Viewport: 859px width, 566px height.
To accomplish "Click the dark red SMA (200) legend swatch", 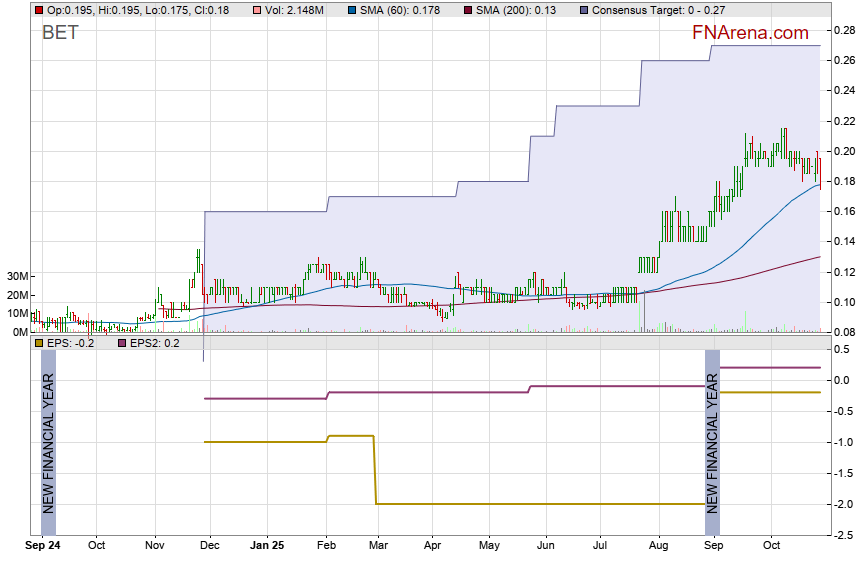I will click(465, 10).
